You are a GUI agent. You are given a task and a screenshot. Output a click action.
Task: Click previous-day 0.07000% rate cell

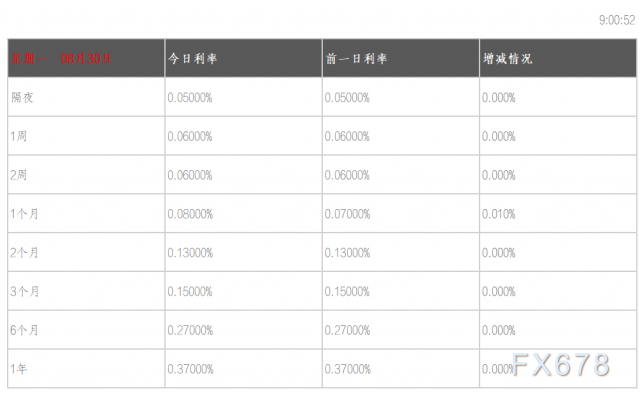[x=347, y=214]
